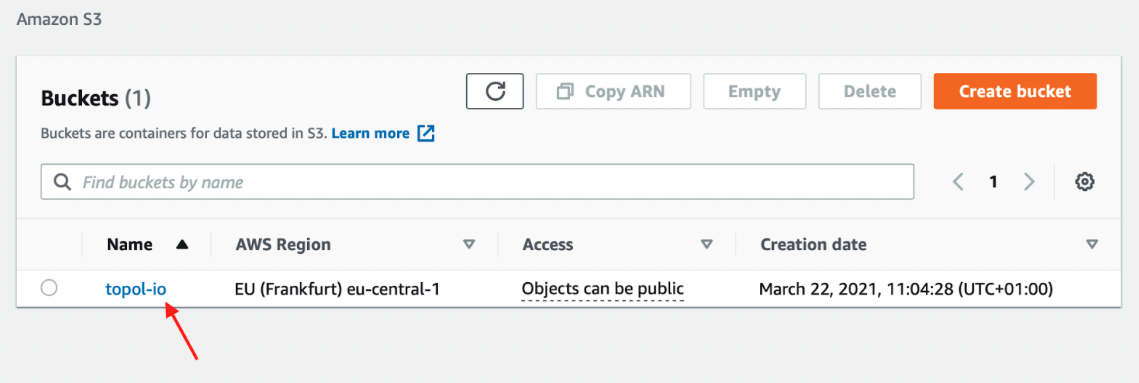This screenshot has width=1139, height=383.
Task: Sort buckets by AWS Region arrow
Action: 469,245
